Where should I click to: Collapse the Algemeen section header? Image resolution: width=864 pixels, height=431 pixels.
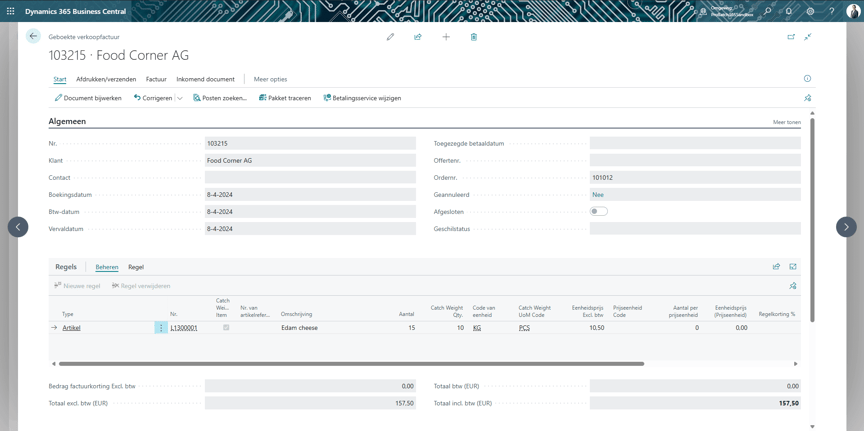tap(67, 121)
